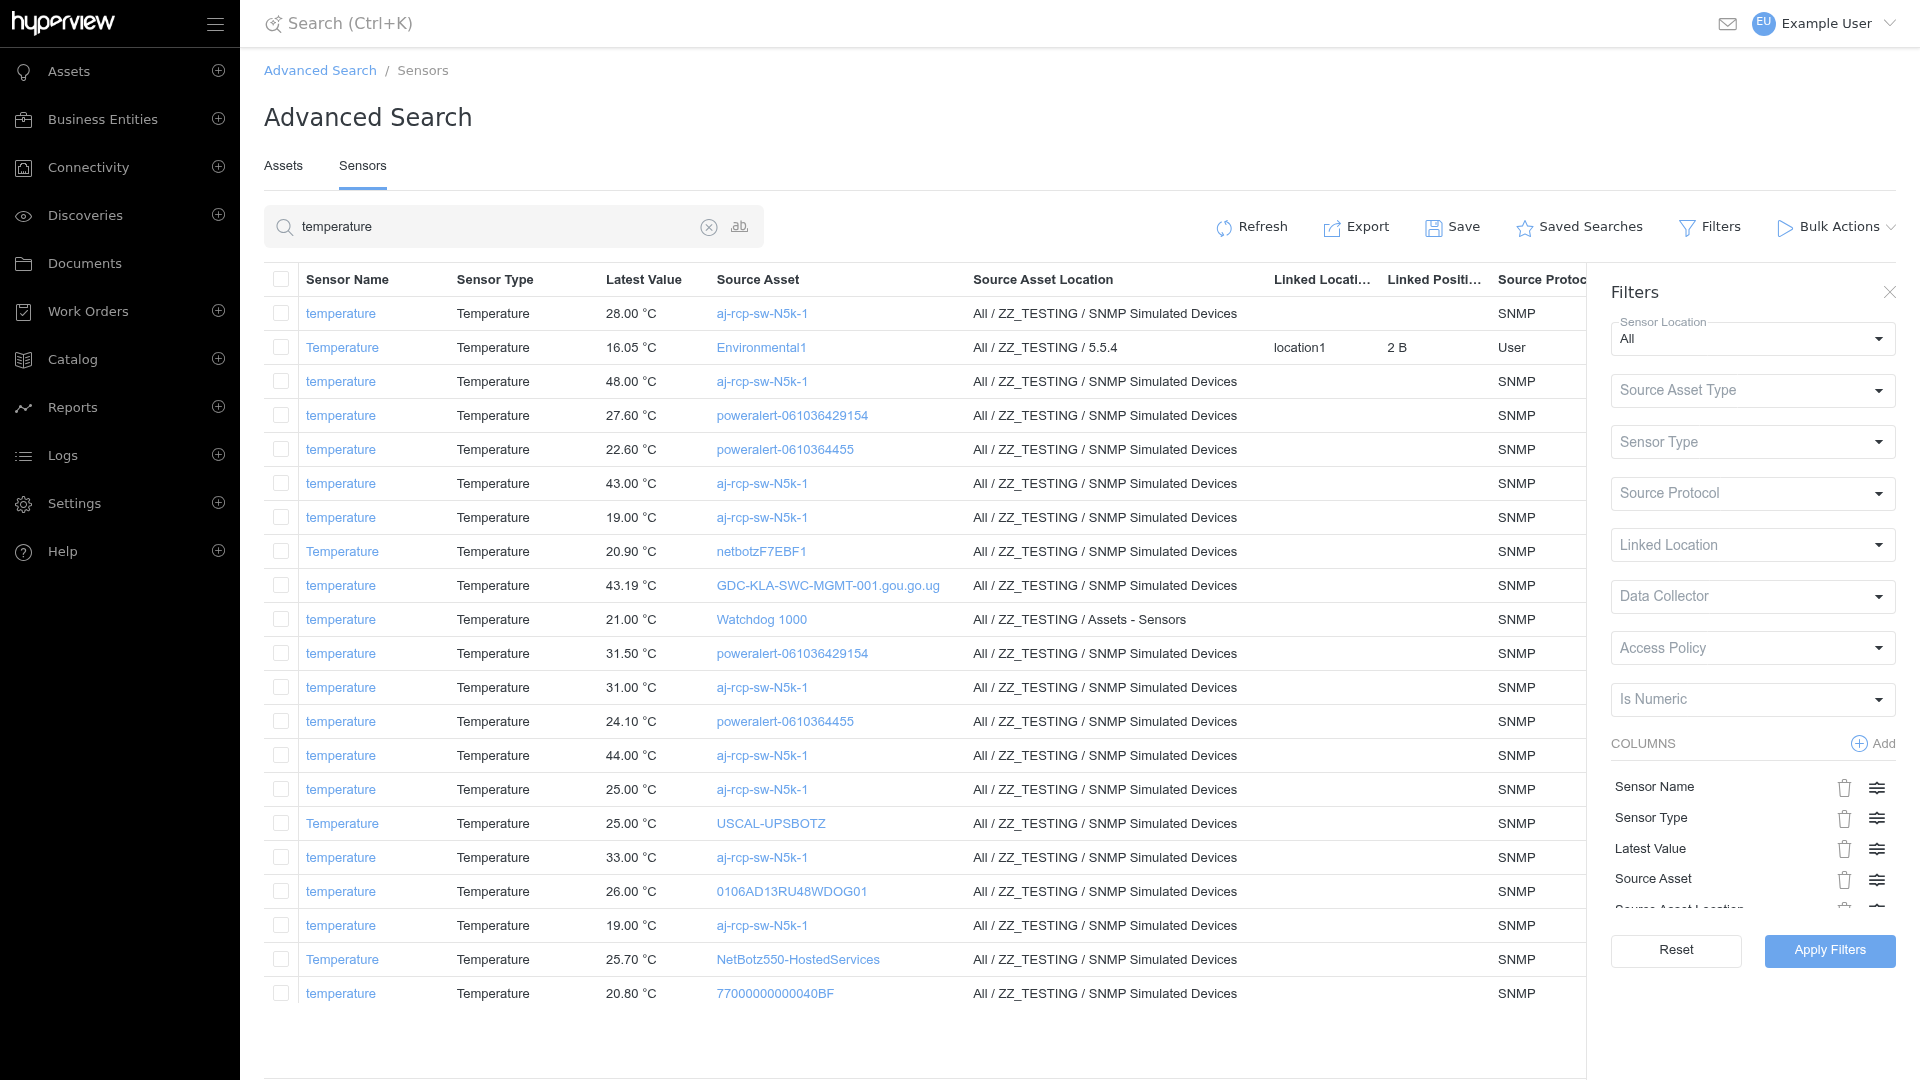Screen dimensions: 1920x1080
Task: Open Latest Value column settings icon
Action: pyautogui.click(x=1877, y=849)
